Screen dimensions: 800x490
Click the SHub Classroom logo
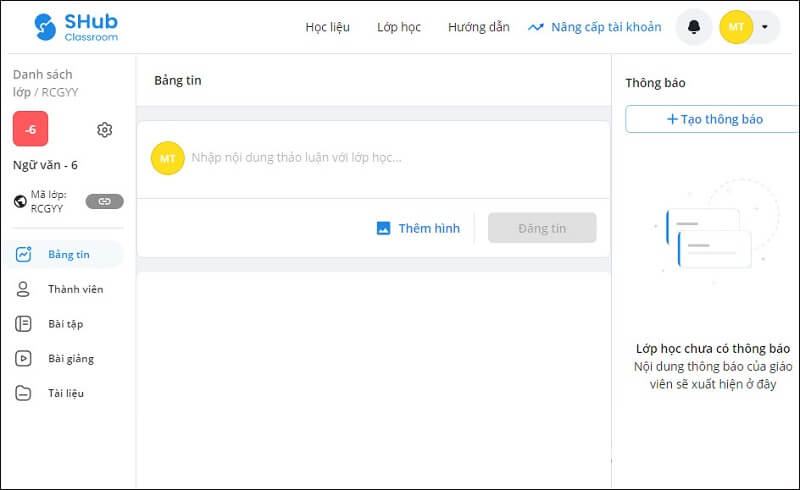point(75,27)
